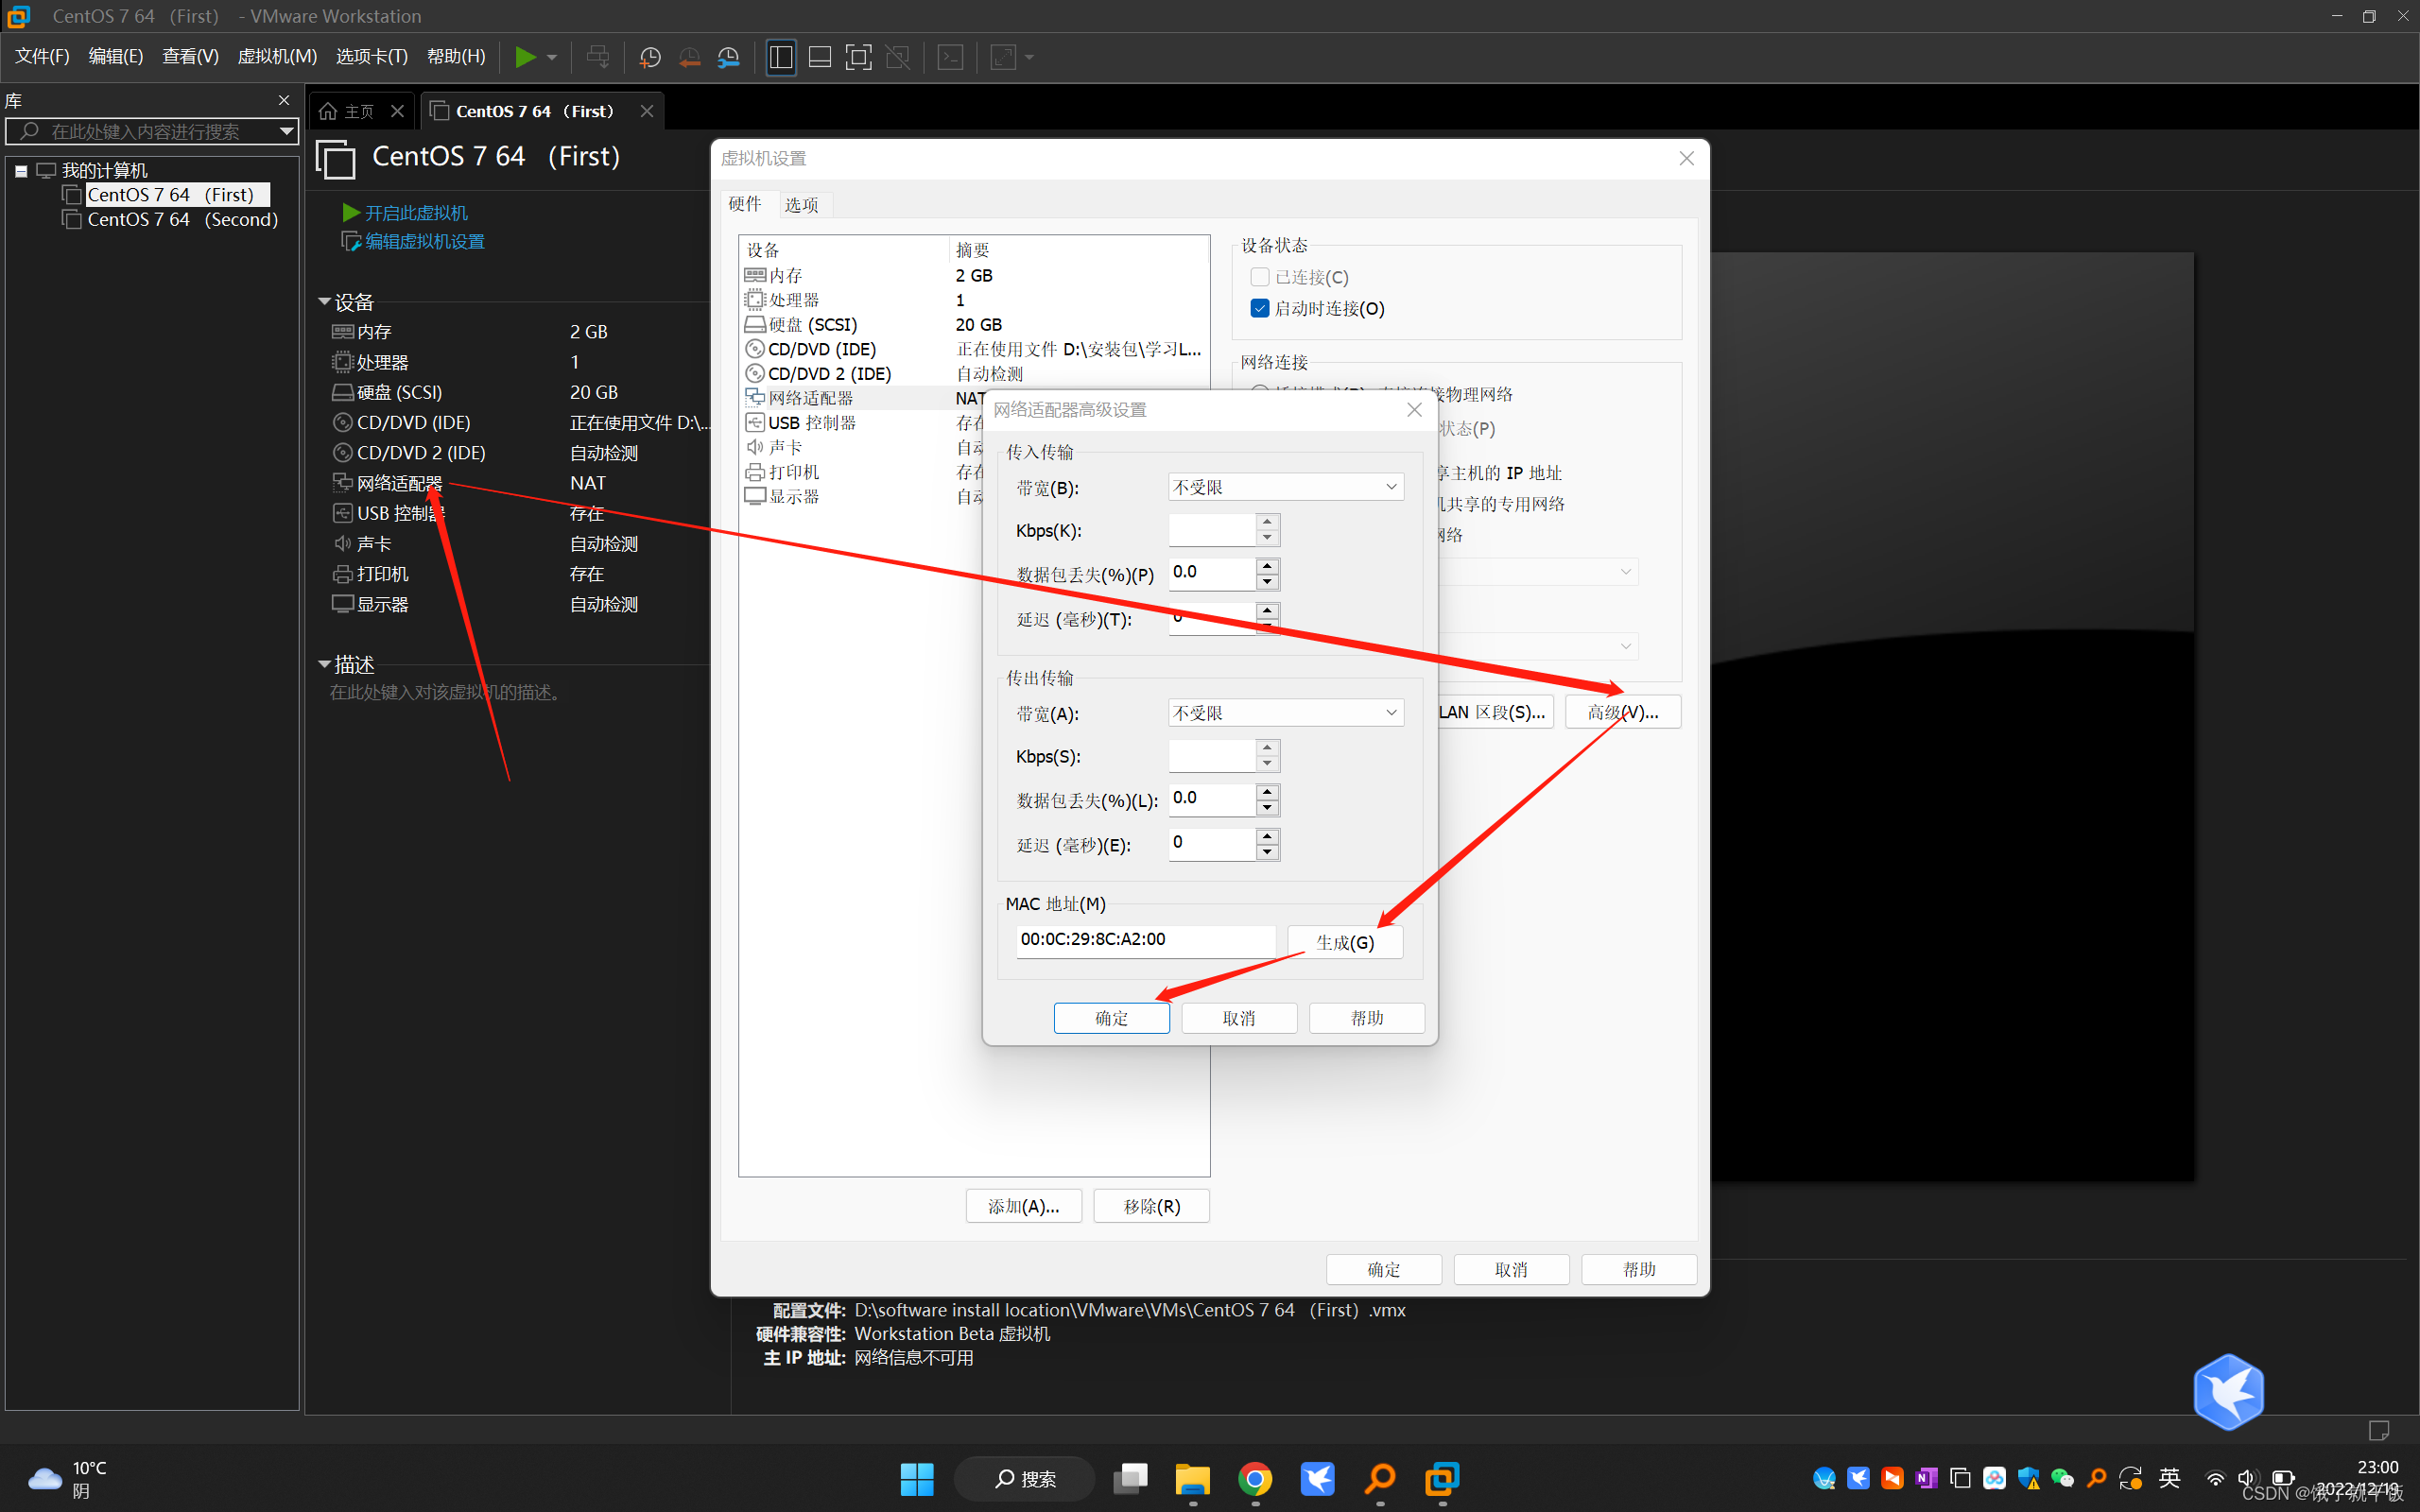
Task: Switch to the 选项 tab in settings
Action: pyautogui.click(x=801, y=204)
